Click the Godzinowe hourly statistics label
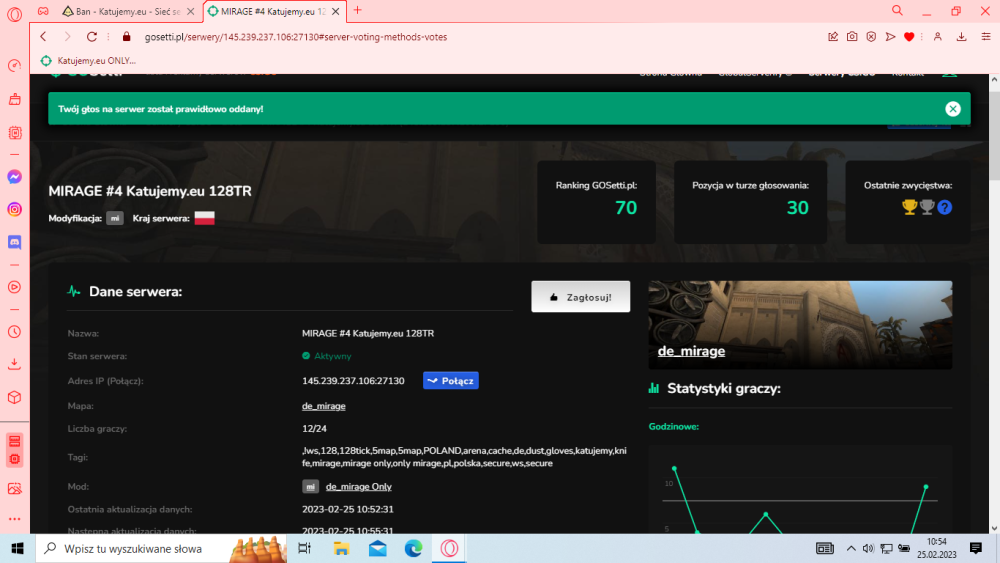 [673, 426]
